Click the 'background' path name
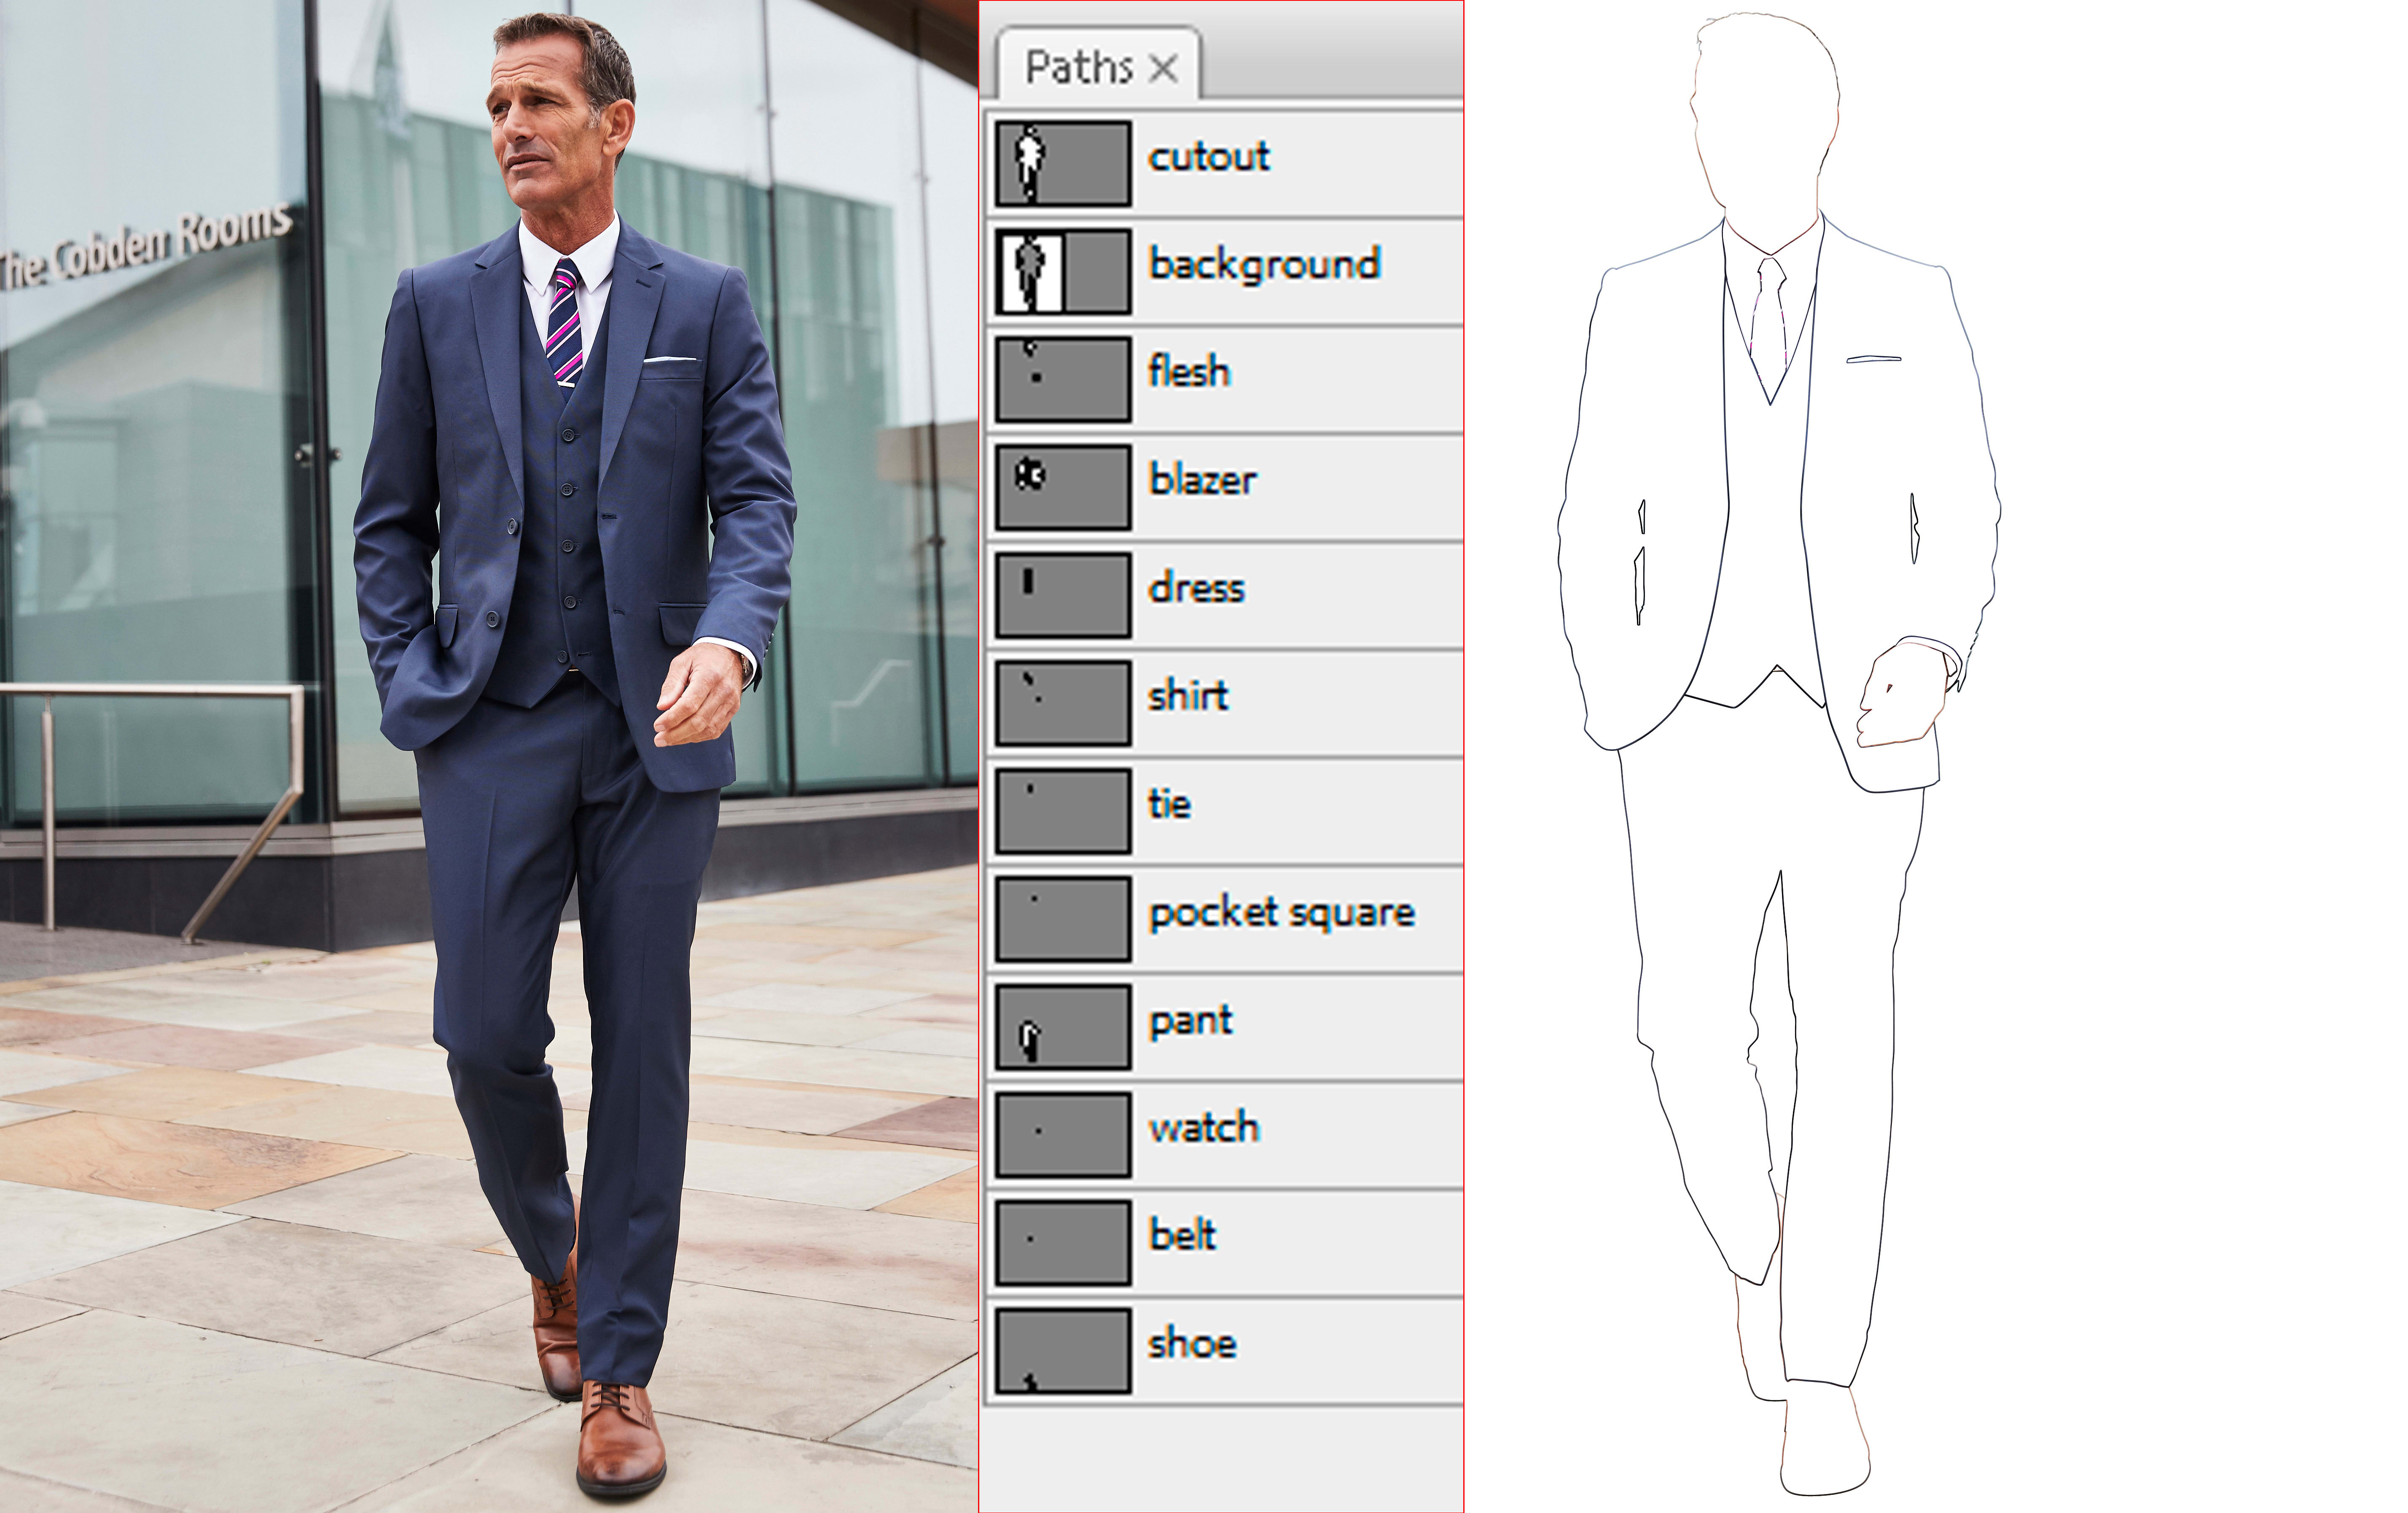The image size is (2408, 1513). pyautogui.click(x=1265, y=265)
